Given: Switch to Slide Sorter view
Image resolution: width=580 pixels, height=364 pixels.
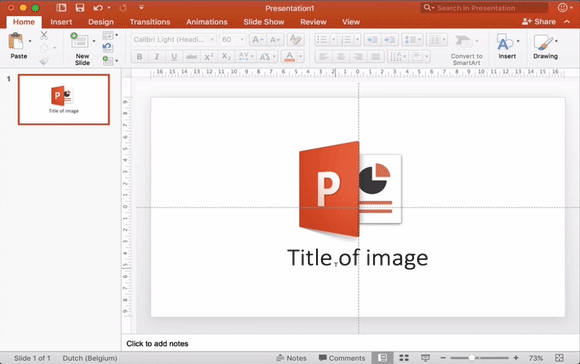Looking at the screenshot, I should click(404, 358).
